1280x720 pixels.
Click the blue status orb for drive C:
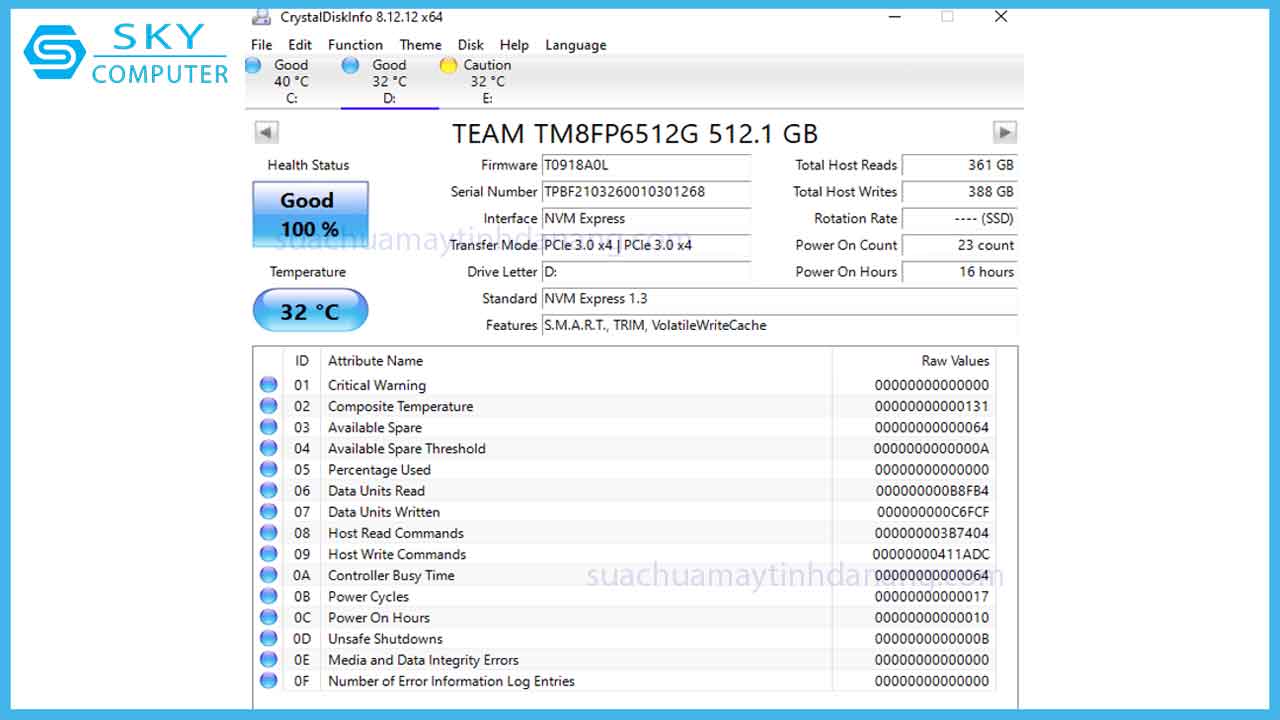coord(253,65)
